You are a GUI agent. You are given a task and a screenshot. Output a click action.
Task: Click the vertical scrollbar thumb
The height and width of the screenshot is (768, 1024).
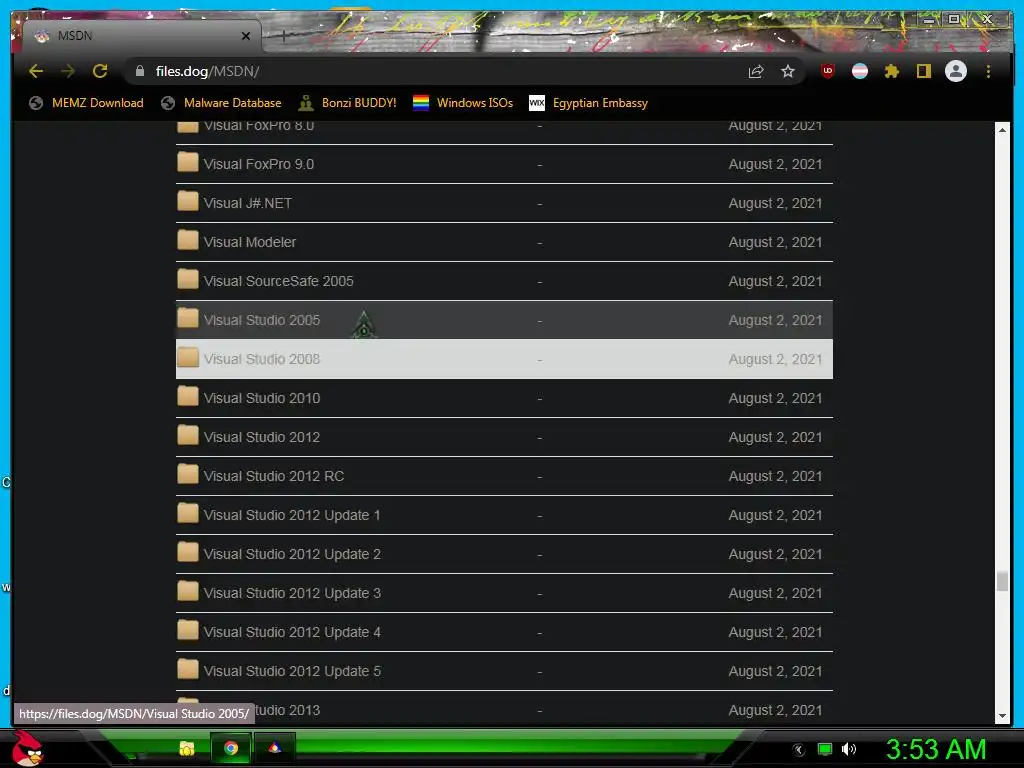1002,581
